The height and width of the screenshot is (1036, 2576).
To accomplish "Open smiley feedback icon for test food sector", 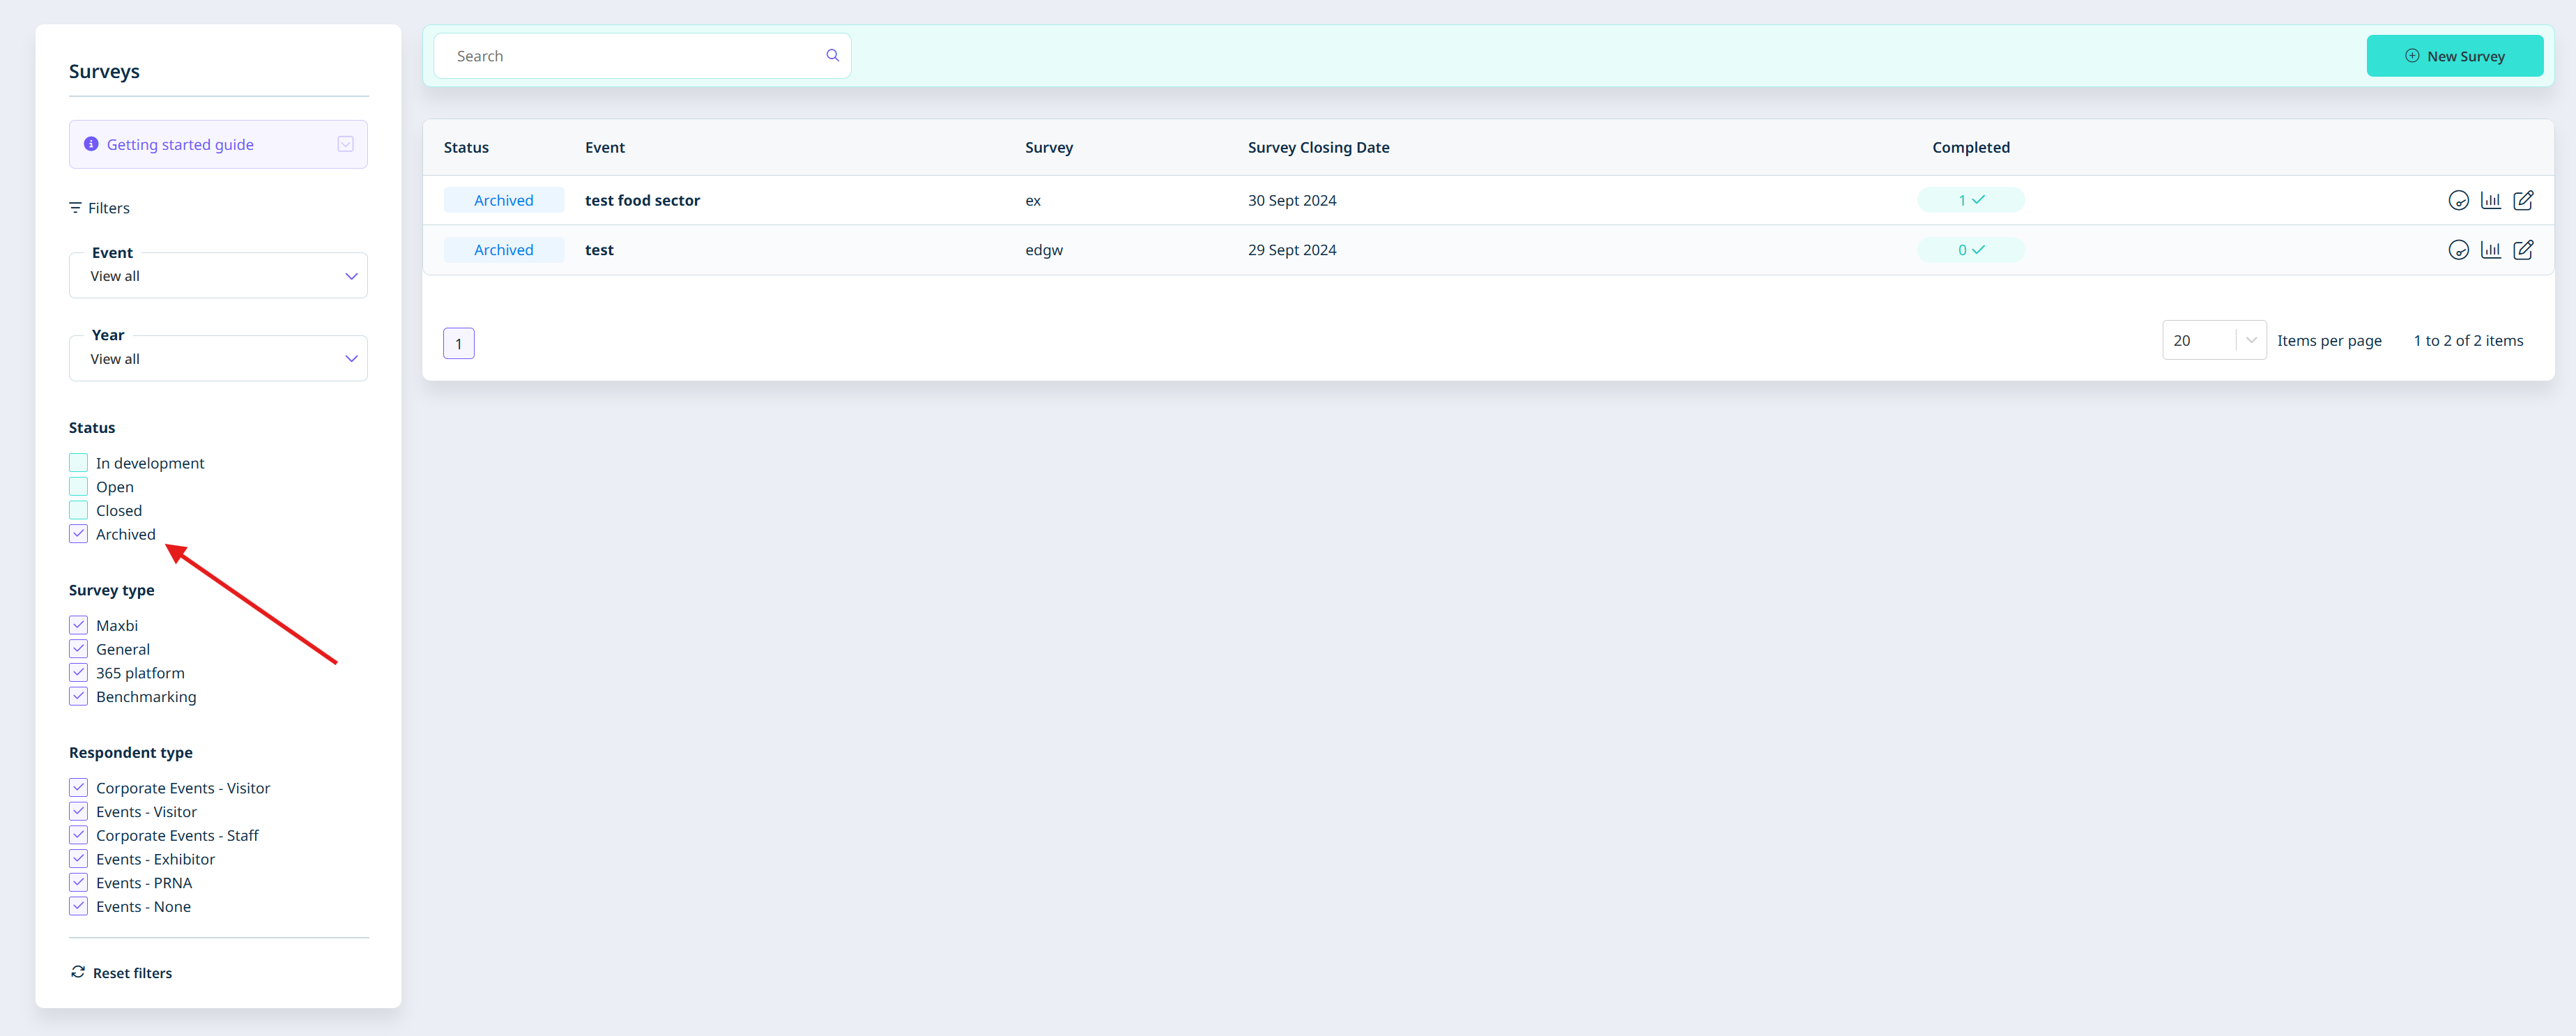I will 2458,200.
